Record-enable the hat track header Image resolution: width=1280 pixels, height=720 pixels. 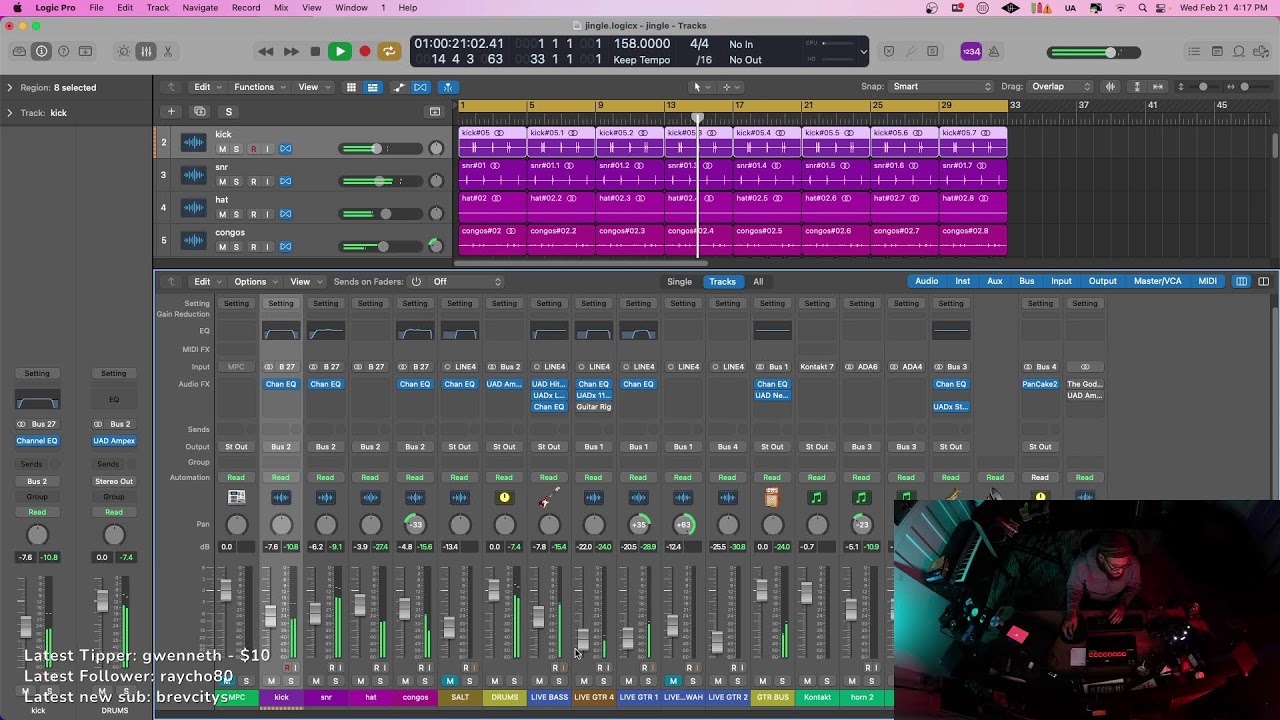point(253,214)
